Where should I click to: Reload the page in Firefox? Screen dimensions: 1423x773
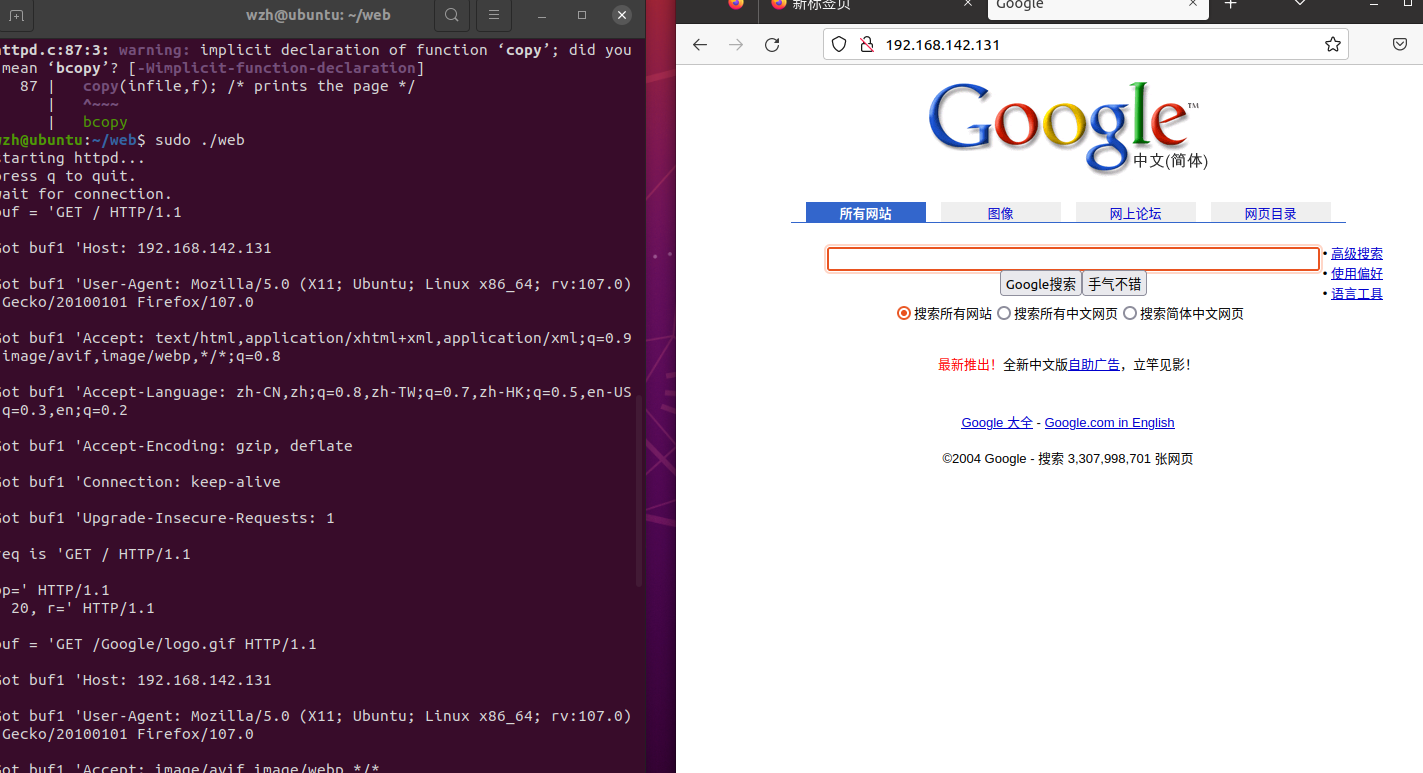pos(772,45)
